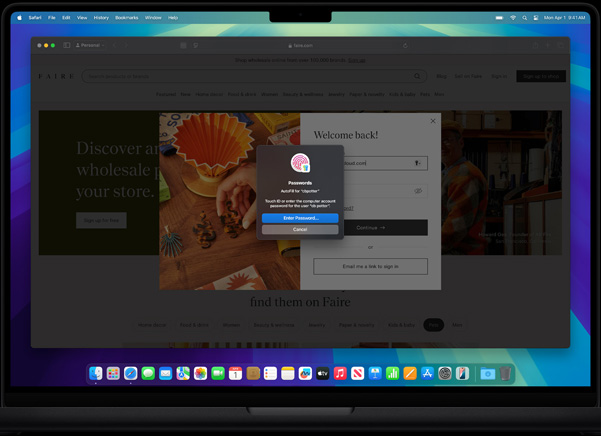
Task: Click the FAIRE logo
Action: pyautogui.click(x=56, y=76)
